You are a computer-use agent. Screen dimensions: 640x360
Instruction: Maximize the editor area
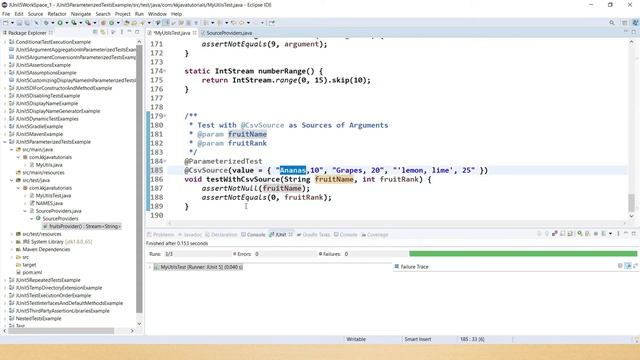(634, 31)
